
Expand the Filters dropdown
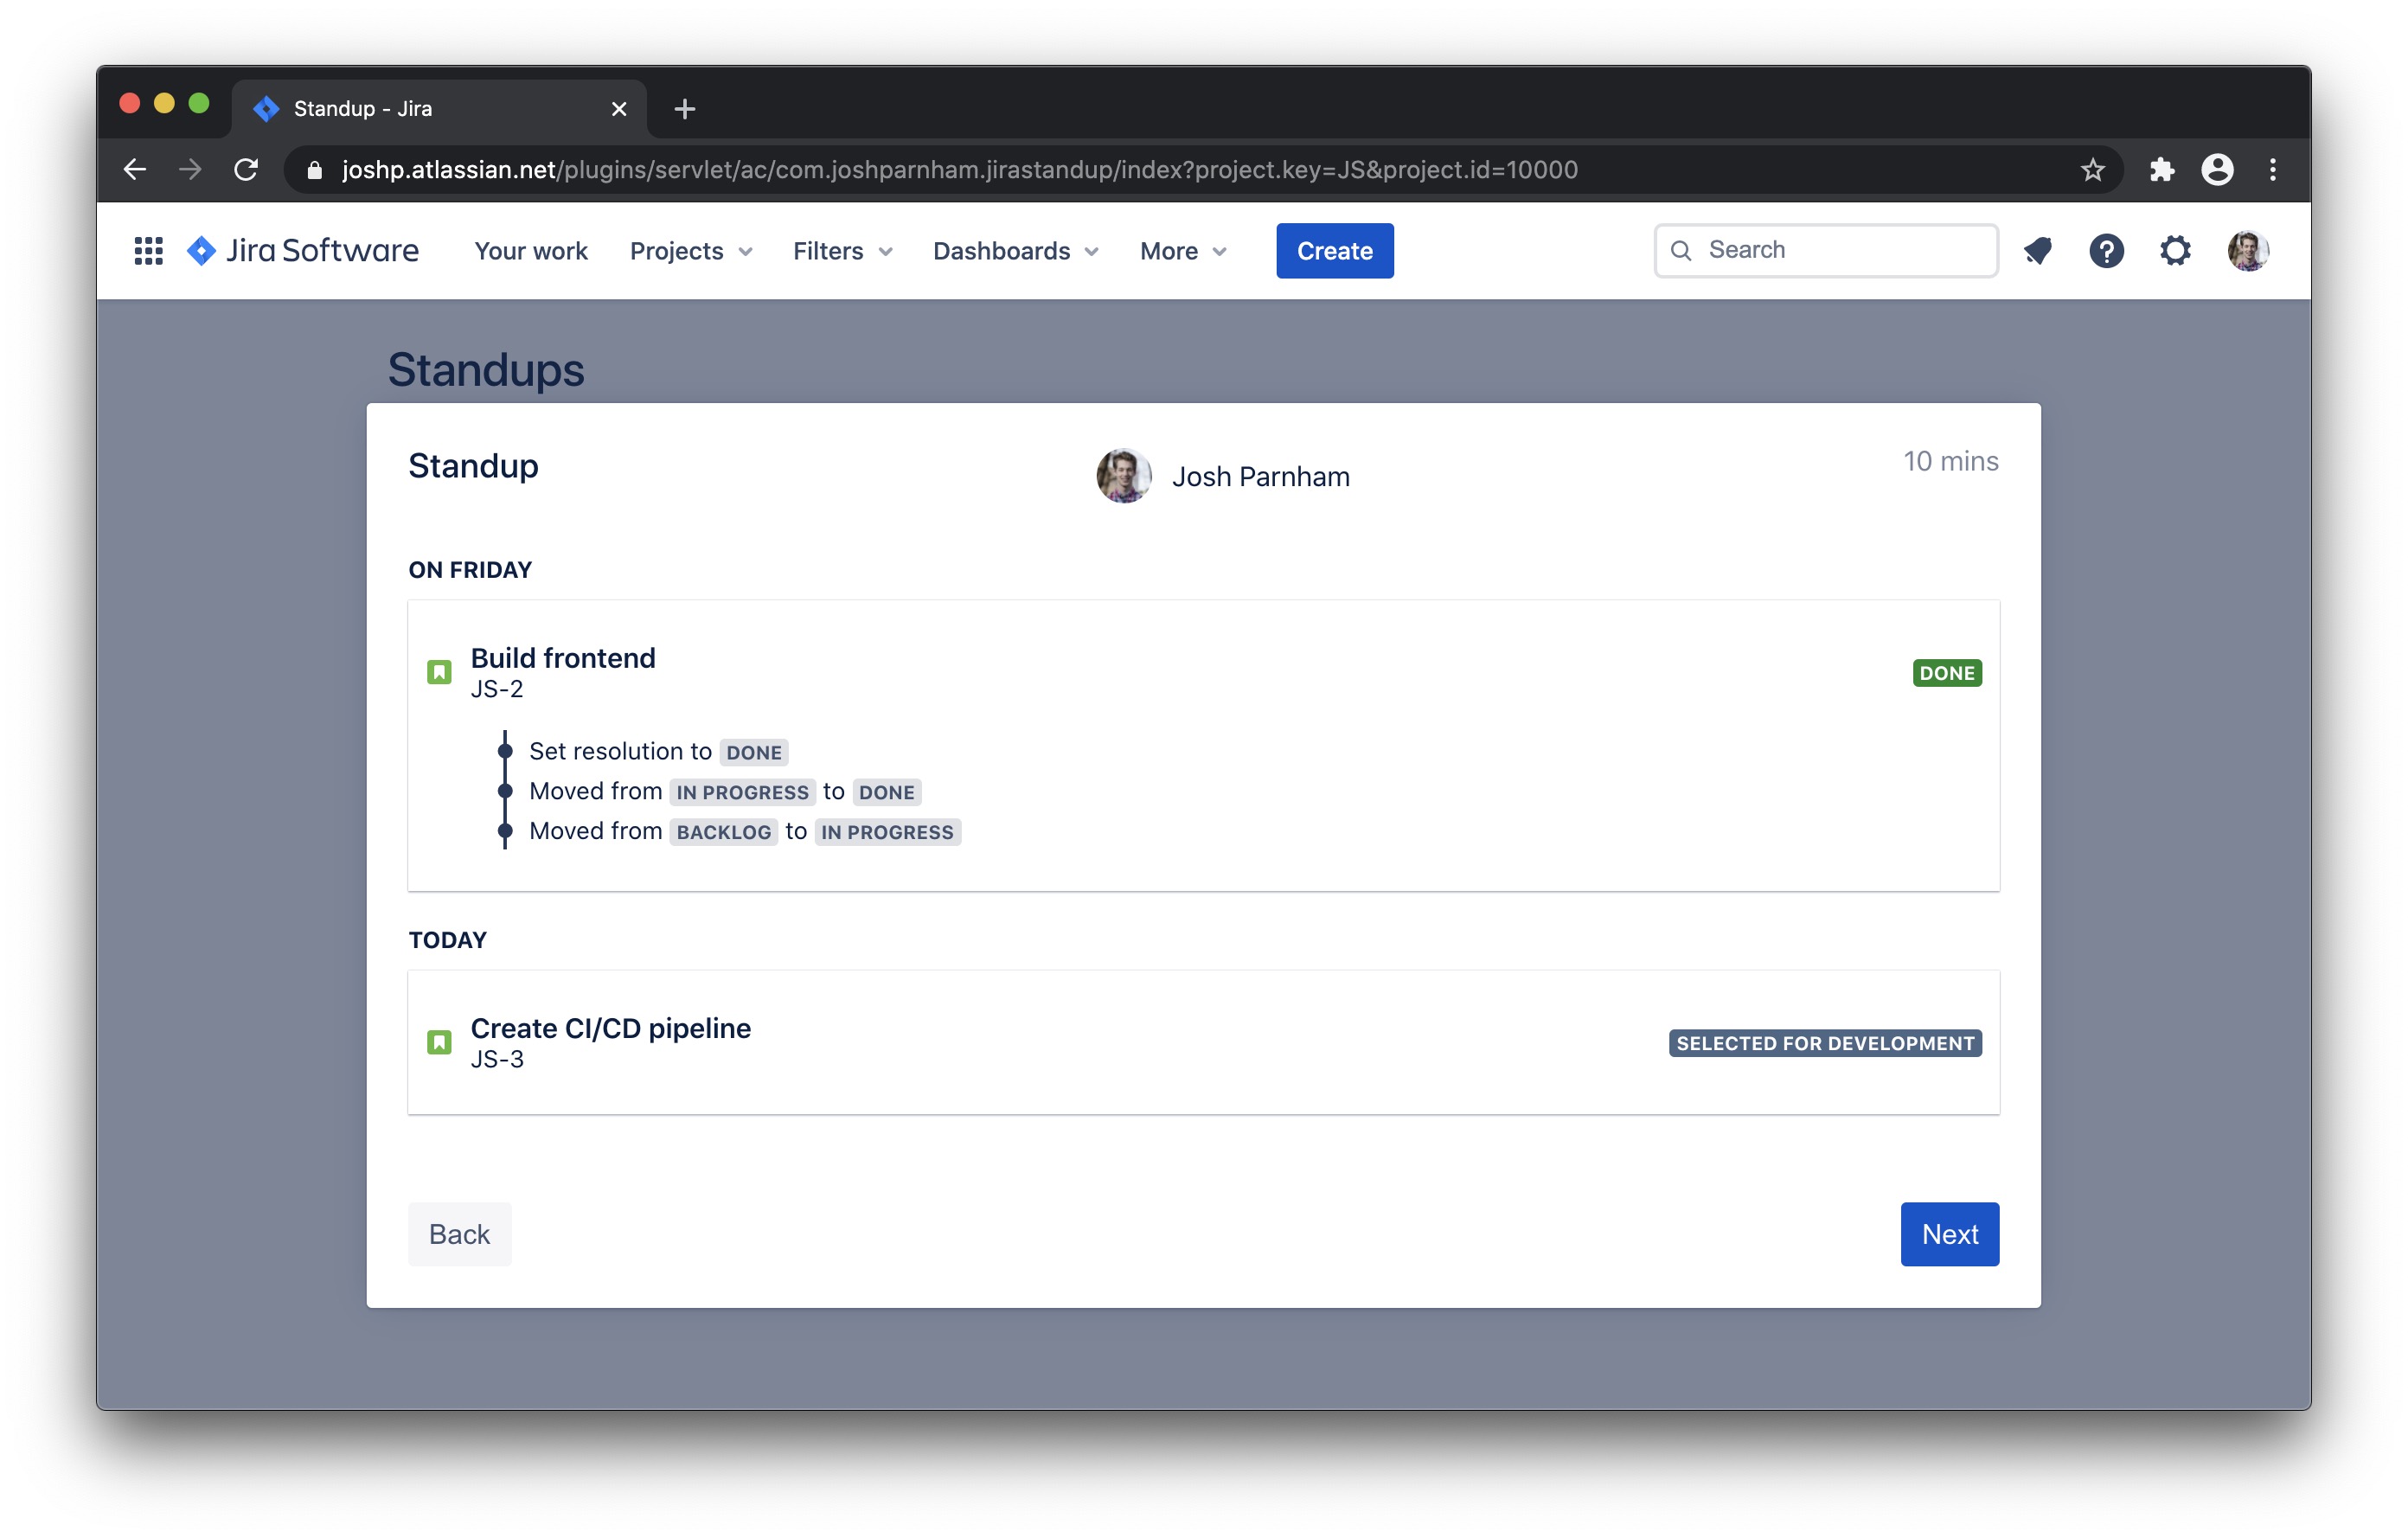point(842,250)
